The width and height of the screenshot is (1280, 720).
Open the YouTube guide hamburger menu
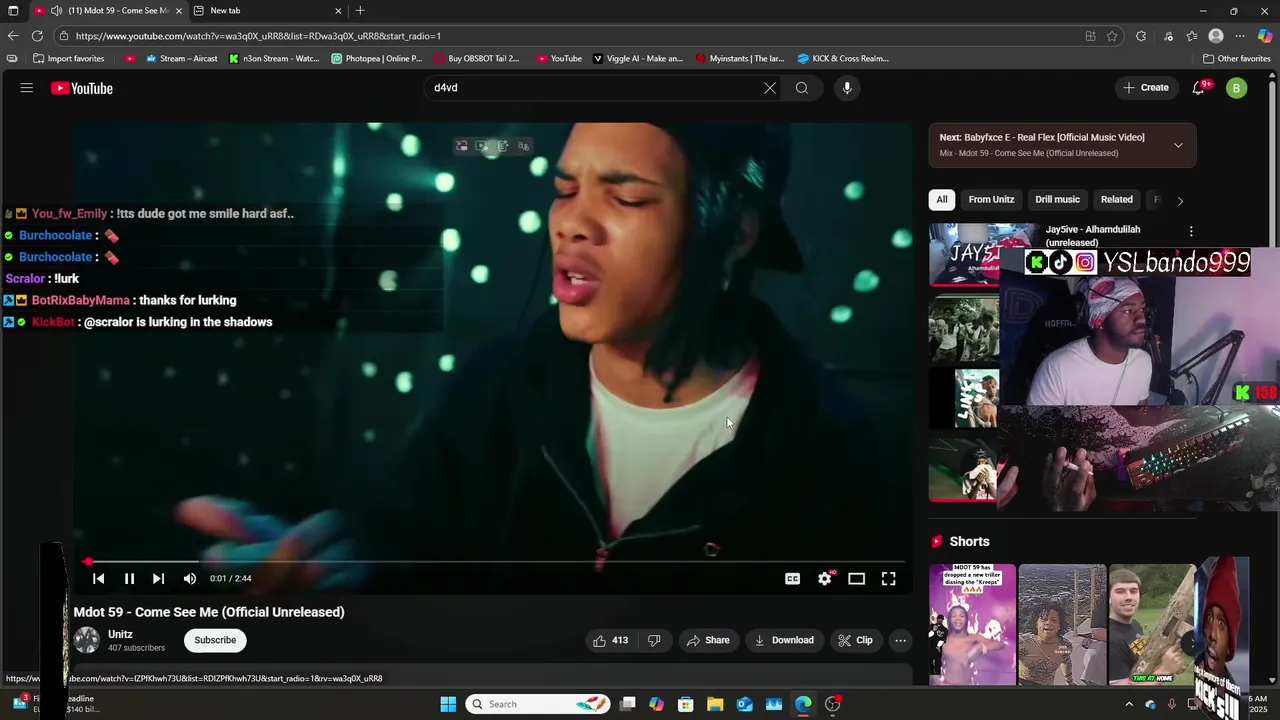click(x=27, y=88)
